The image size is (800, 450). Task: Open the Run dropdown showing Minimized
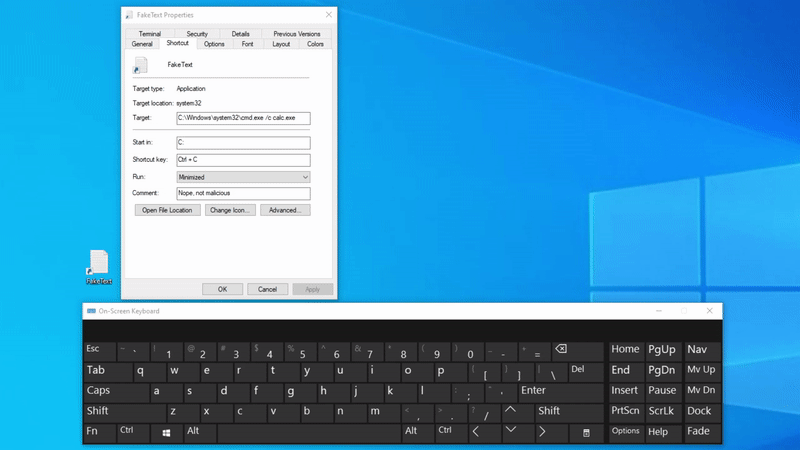[243, 177]
